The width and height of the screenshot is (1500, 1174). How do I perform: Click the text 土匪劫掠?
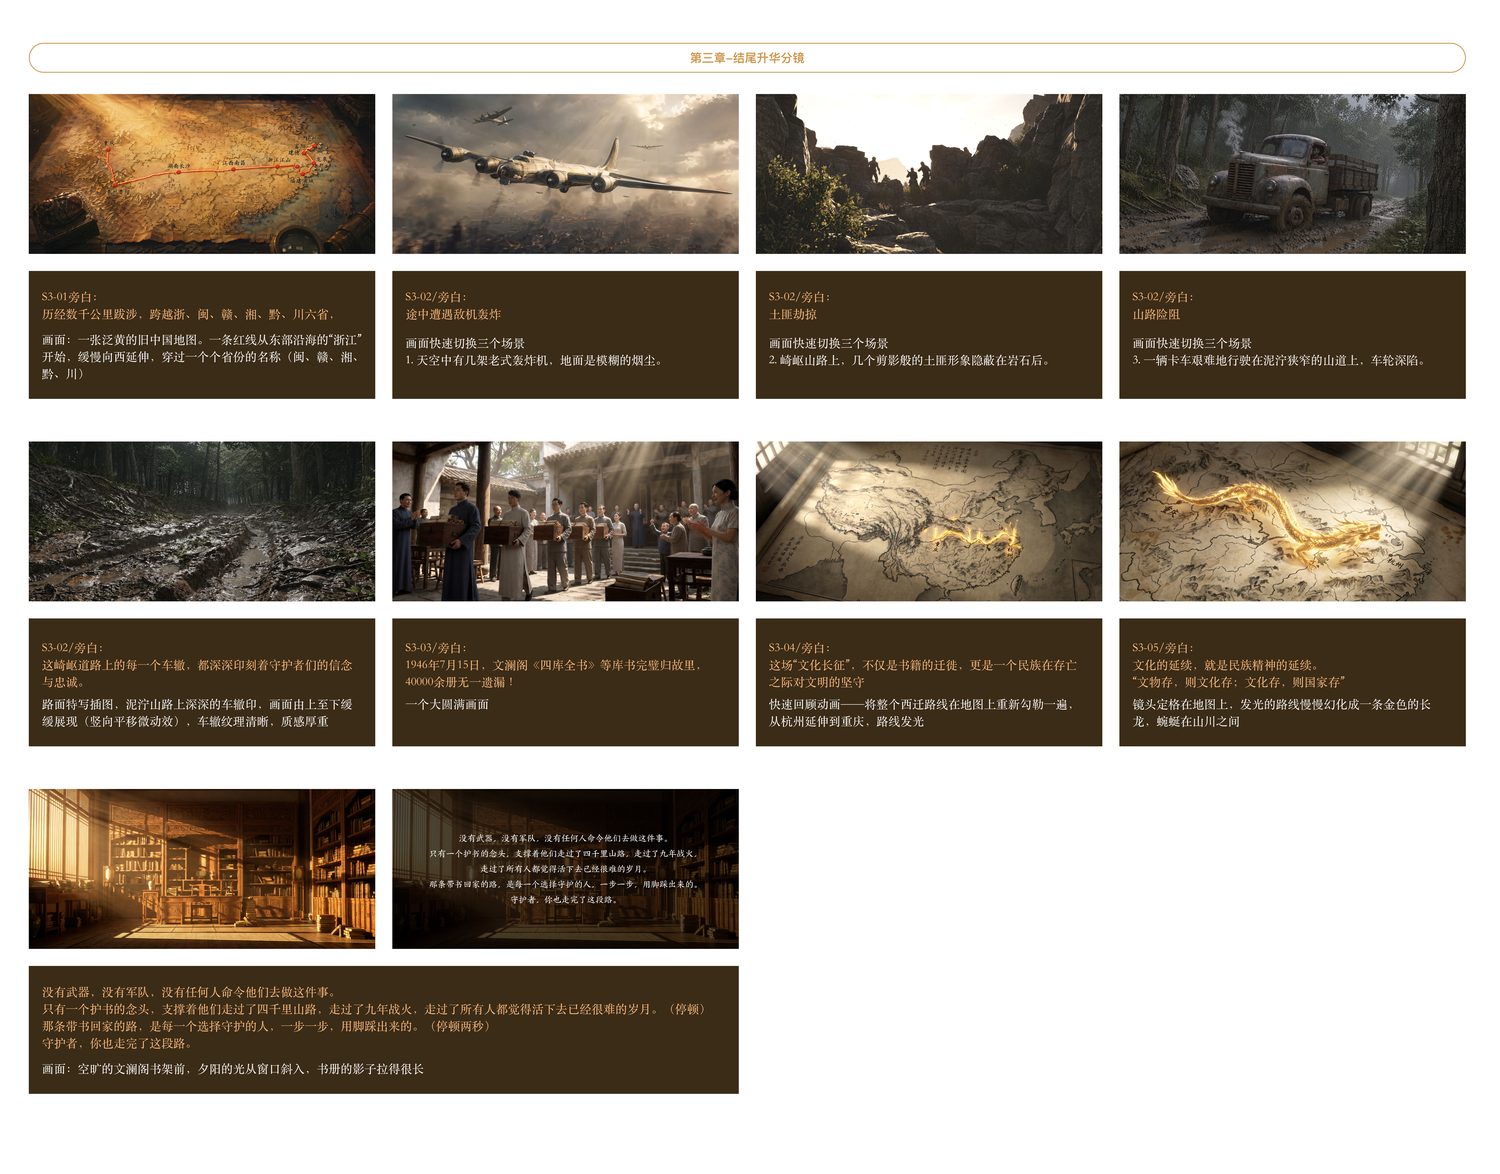pyautogui.click(x=793, y=314)
